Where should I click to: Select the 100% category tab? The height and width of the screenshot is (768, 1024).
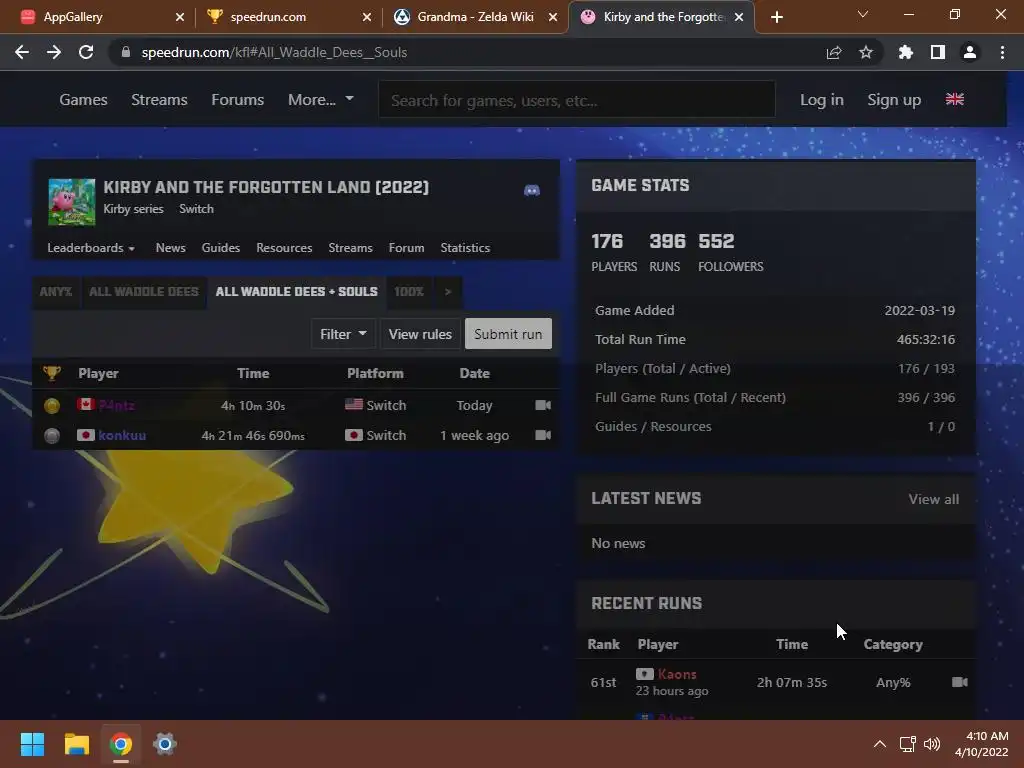click(409, 292)
